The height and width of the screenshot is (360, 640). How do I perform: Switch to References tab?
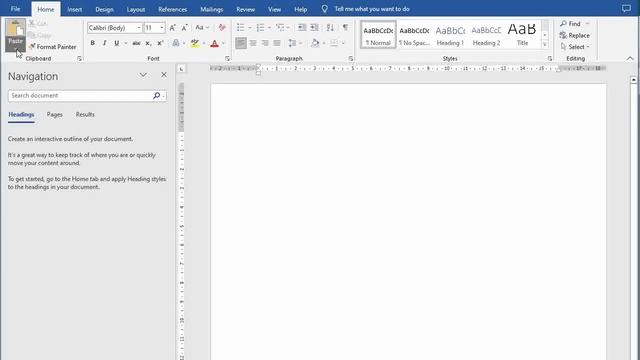tap(173, 9)
